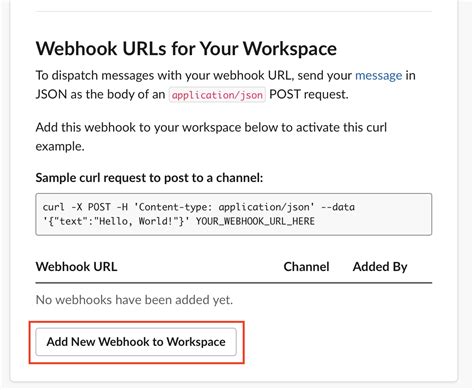Open the 'message' hyperlink
The height and width of the screenshot is (390, 474).
coord(378,75)
